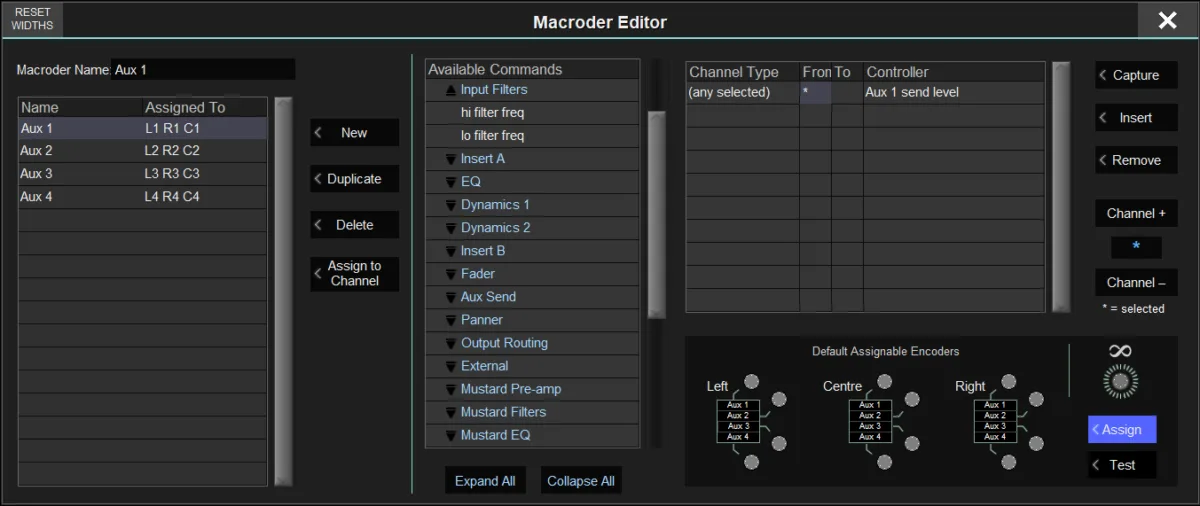Select Aux 2 in the Centre encoder list
This screenshot has height=506, width=1200.
[871, 416]
